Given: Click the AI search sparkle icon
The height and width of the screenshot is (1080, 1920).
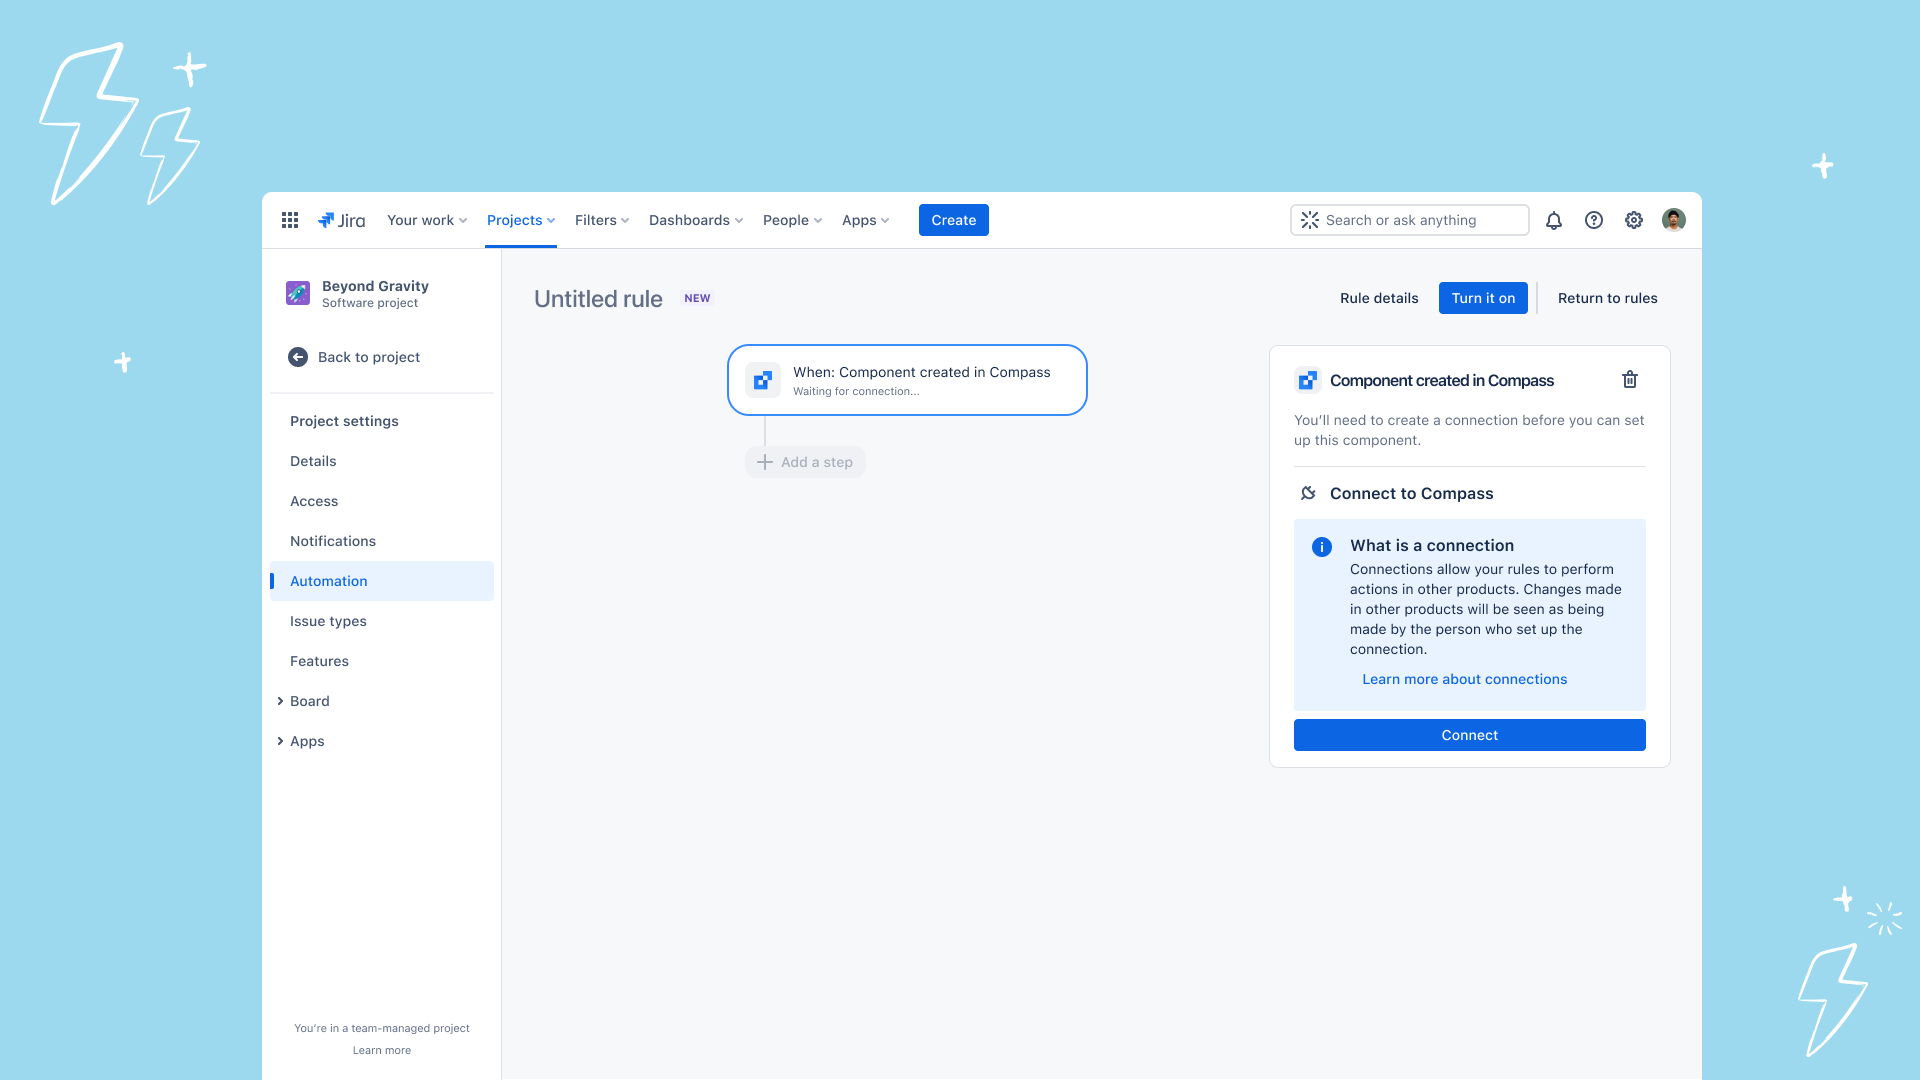Looking at the screenshot, I should pyautogui.click(x=1310, y=220).
